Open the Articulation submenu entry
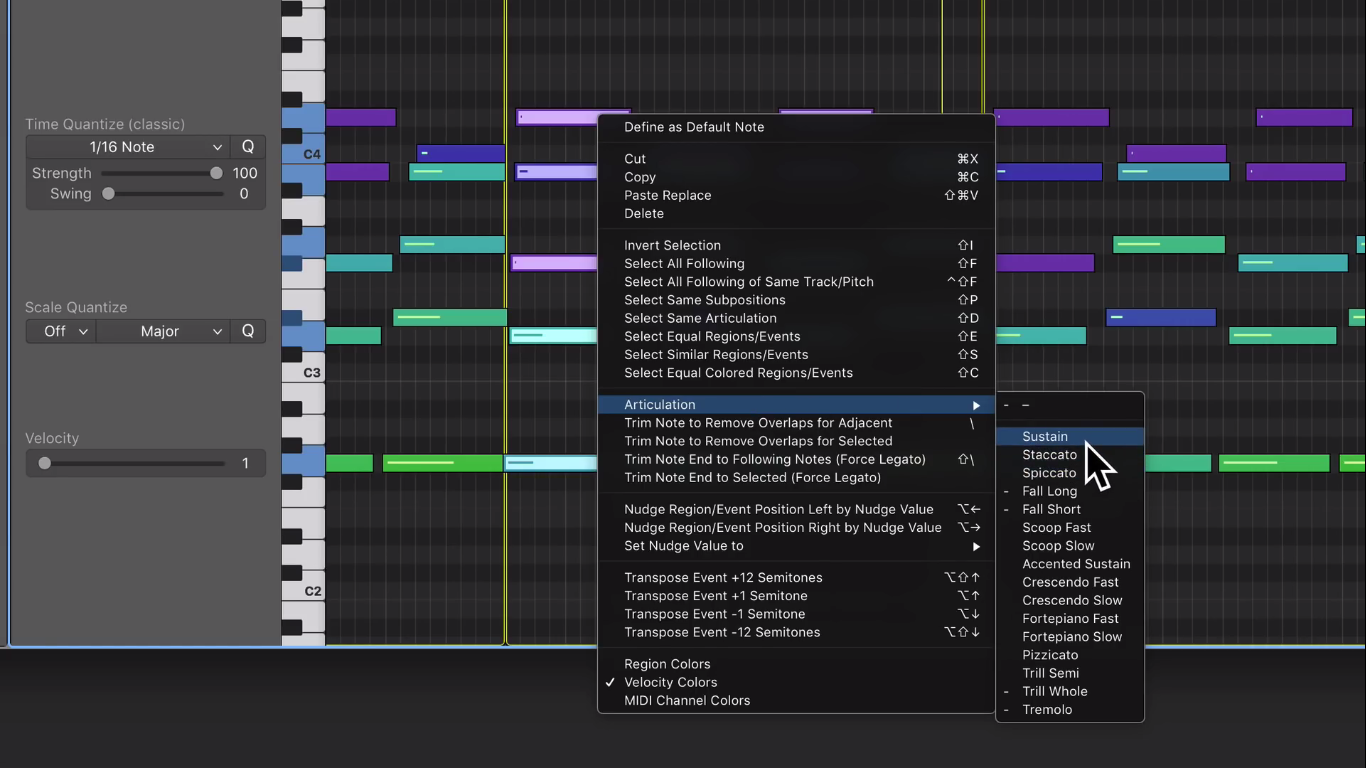The image size is (1366, 768). tap(796, 405)
